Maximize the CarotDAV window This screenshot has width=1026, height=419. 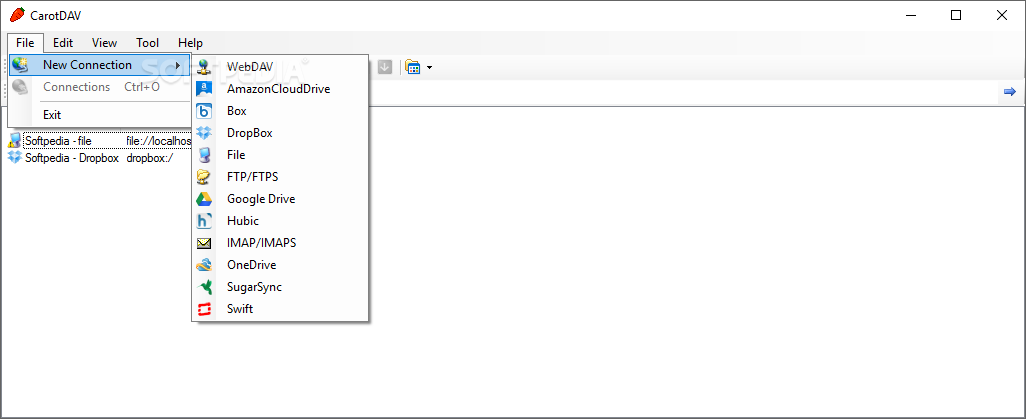956,15
